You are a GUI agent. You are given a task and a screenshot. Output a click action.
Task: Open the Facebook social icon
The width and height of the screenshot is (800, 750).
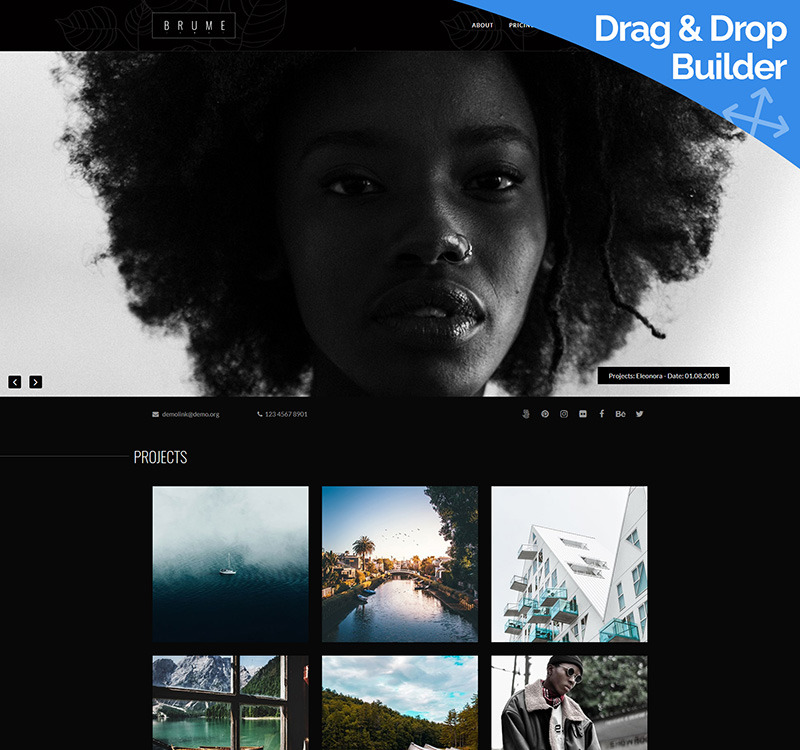point(602,414)
